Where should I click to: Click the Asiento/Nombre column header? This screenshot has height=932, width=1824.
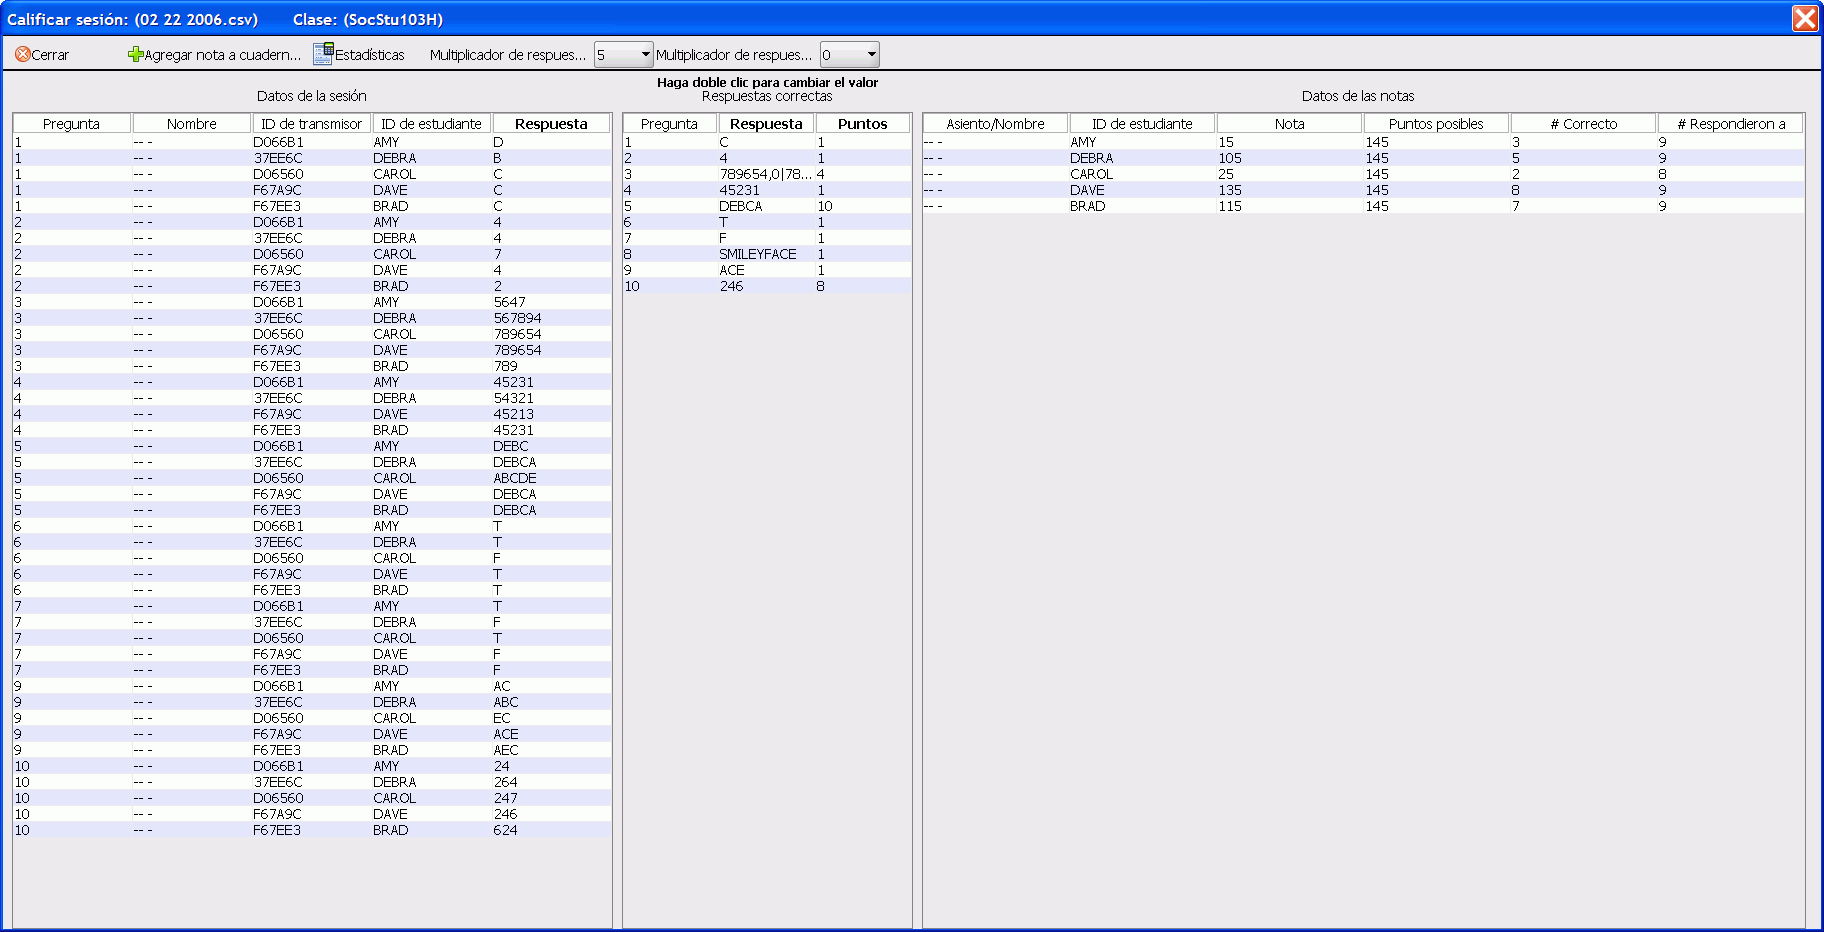tap(996, 124)
